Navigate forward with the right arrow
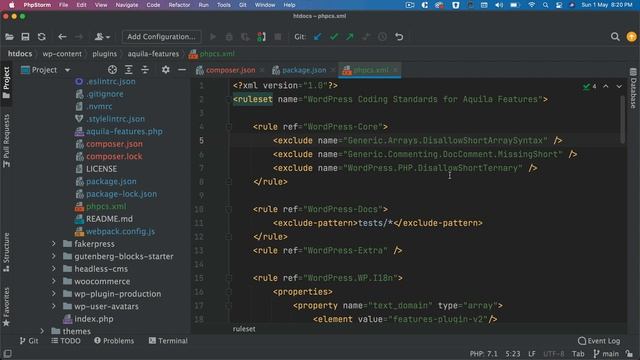This screenshot has height=360, width=640. (x=79, y=37)
